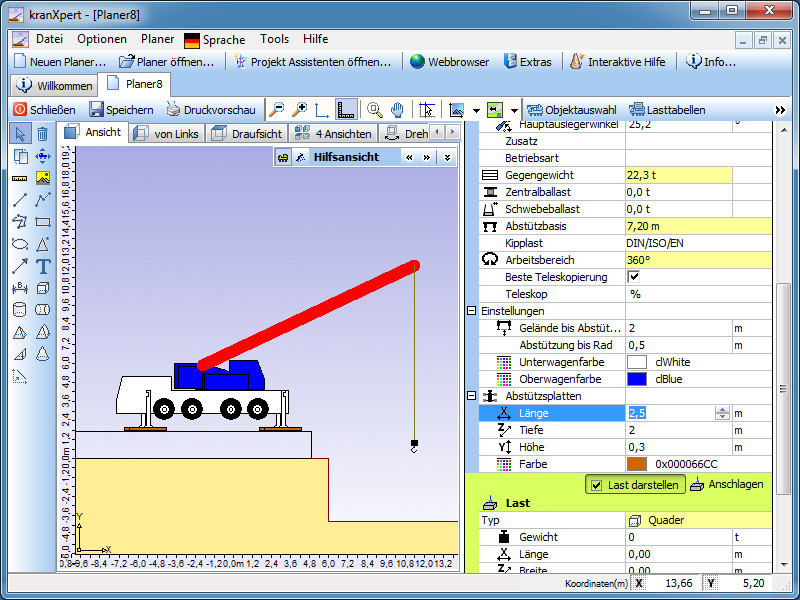Click the insert image tool icon
The image size is (800, 600).
coord(43,178)
